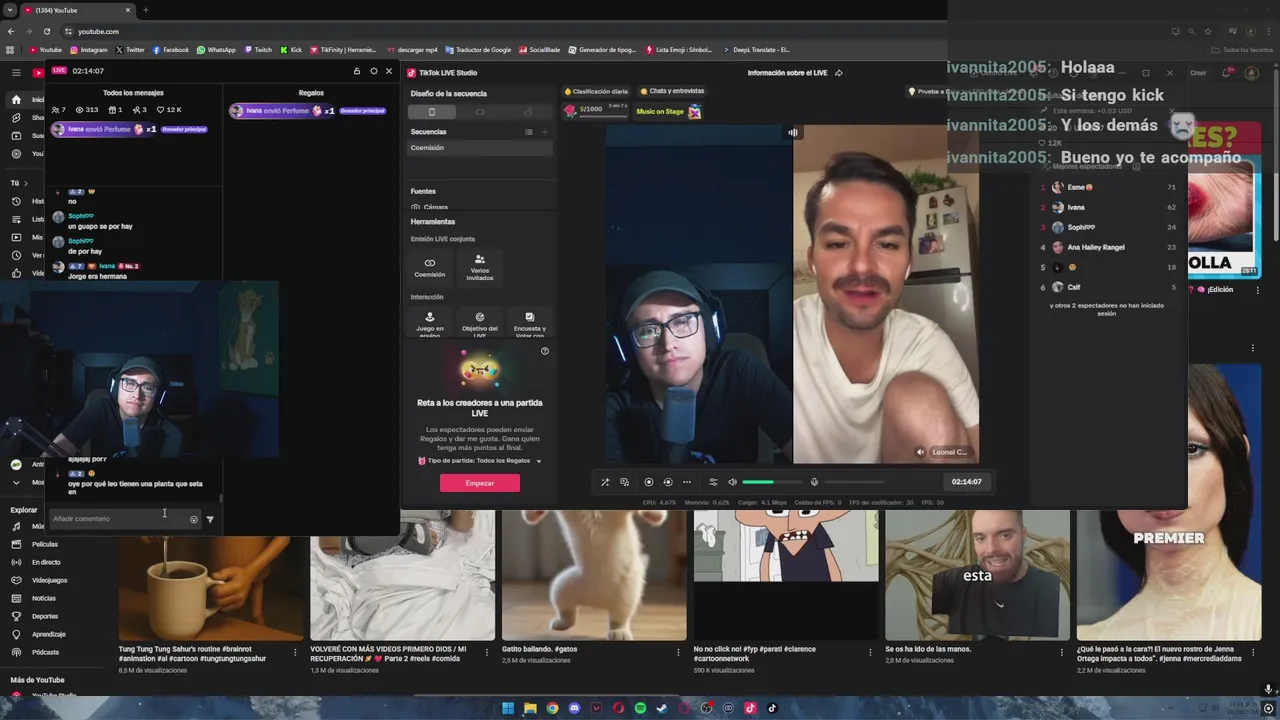Expand Tipo de partida dropdown

(x=539, y=461)
